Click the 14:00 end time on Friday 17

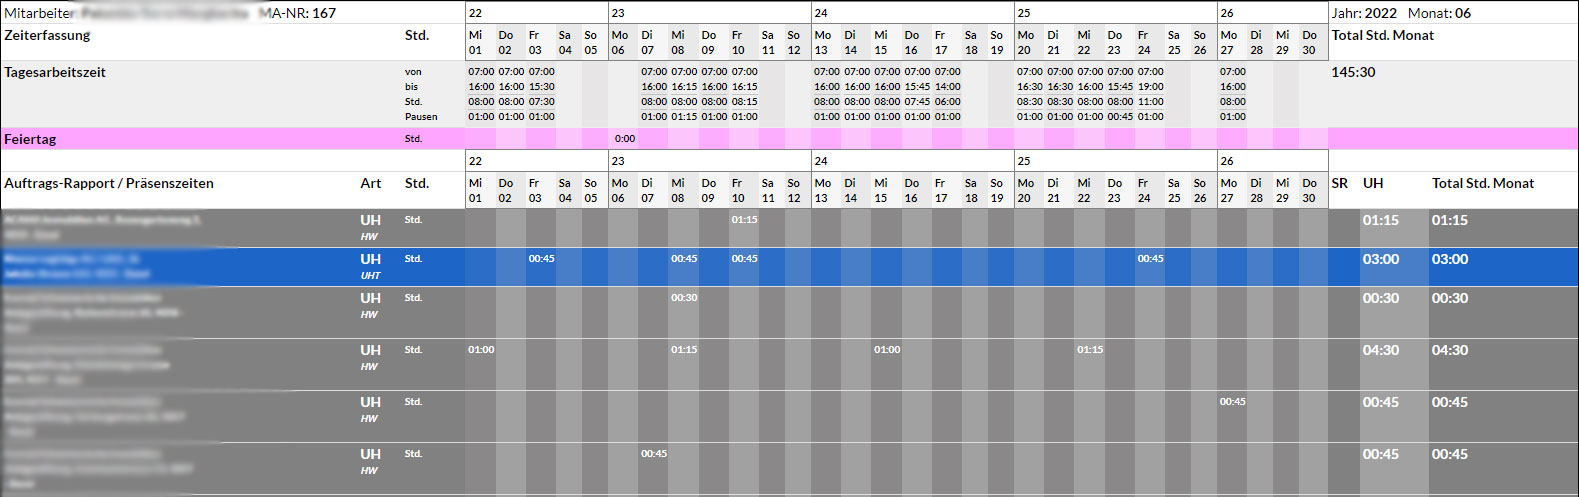(947, 87)
